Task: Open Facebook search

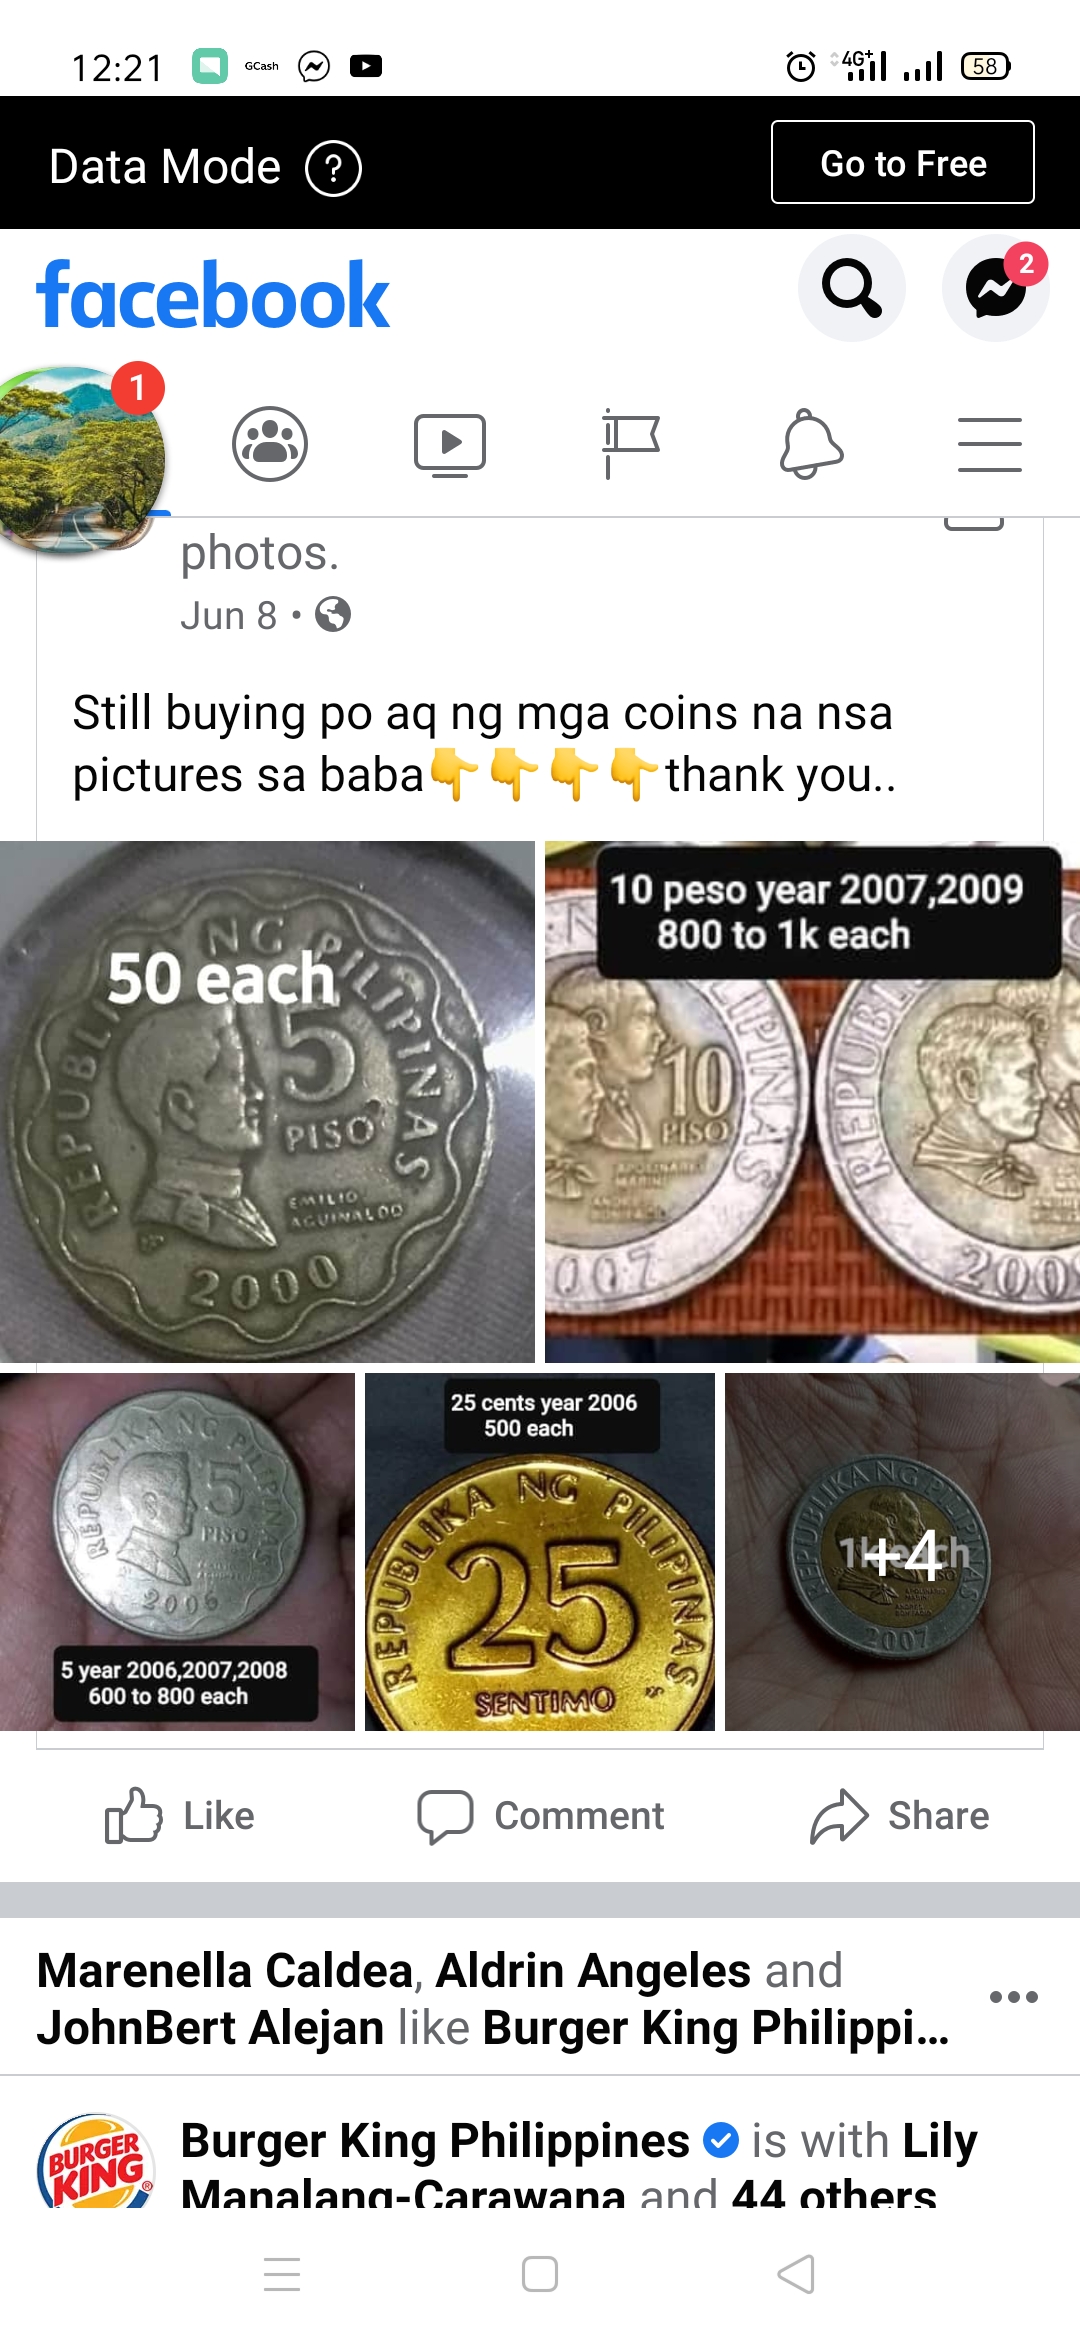Action: 852,288
